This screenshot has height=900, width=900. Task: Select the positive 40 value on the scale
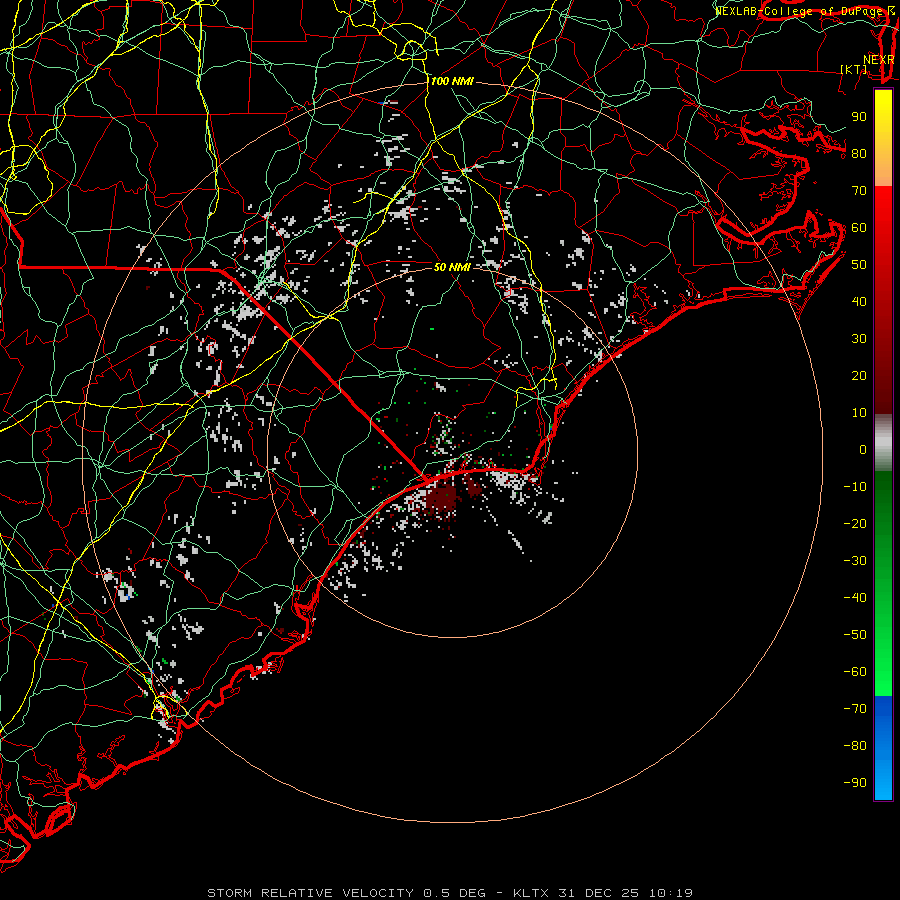point(859,301)
